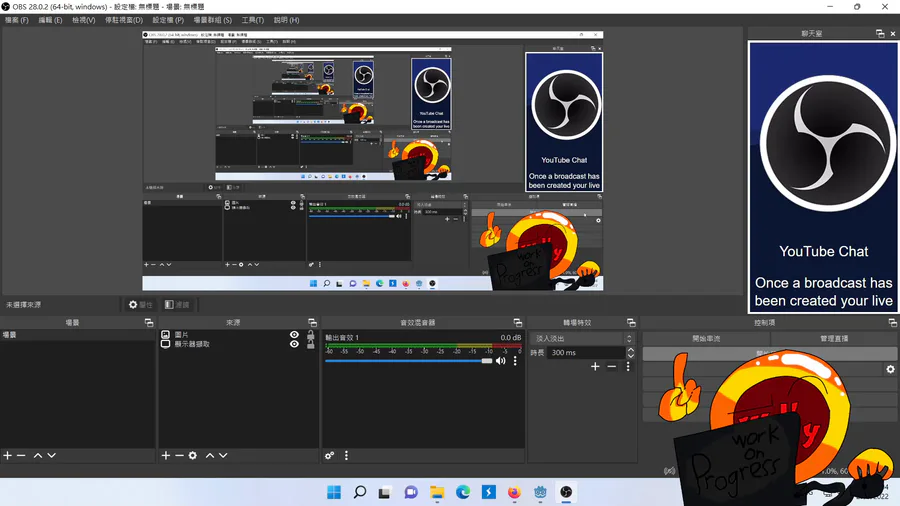The width and height of the screenshot is (900, 506).
Task: Toggle the lock on 顯示器擷取 source
Action: pos(311,344)
